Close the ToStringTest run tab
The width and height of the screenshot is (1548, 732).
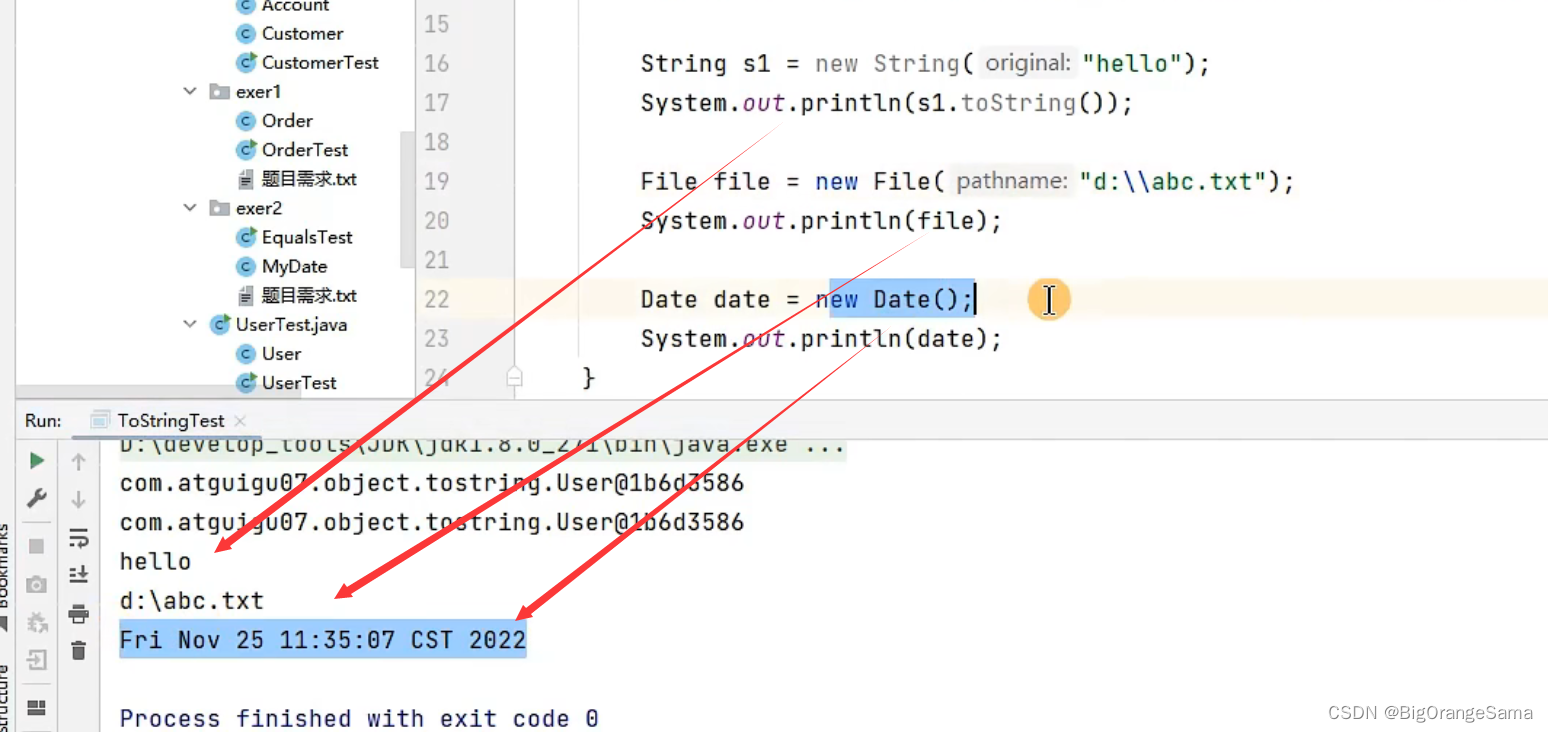[240, 421]
